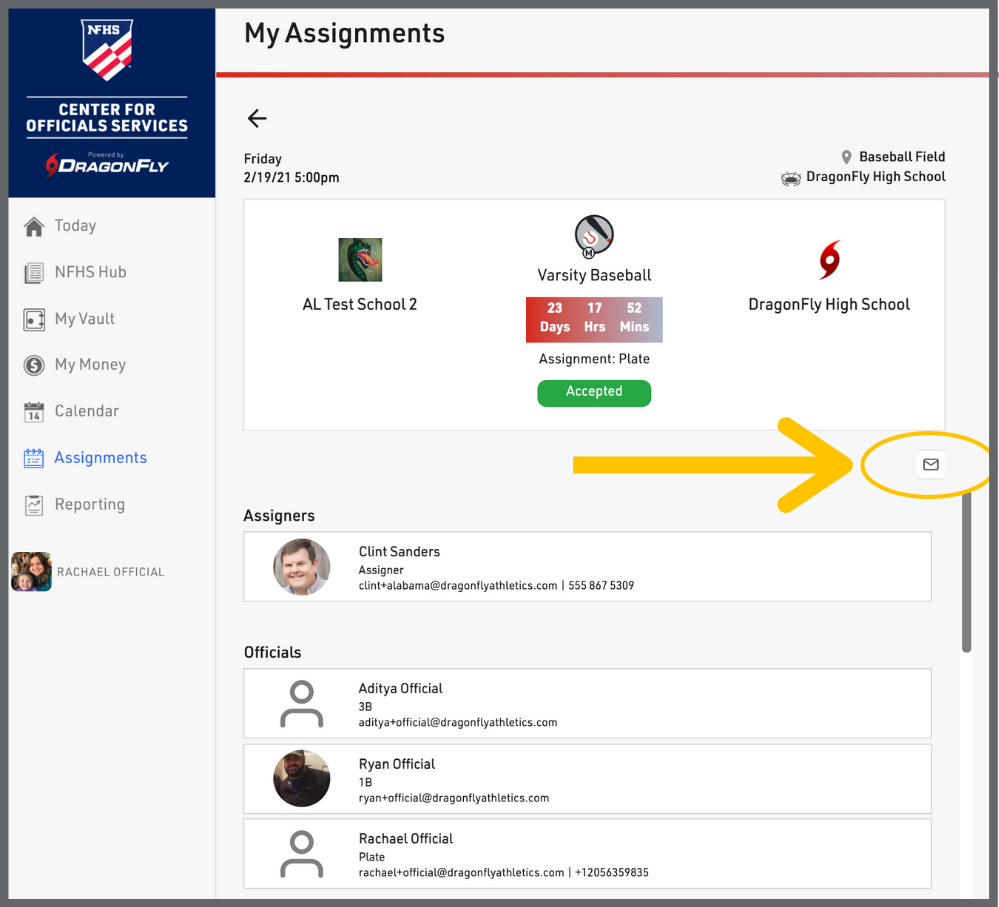Click the Reporting chart icon
Screen dimensions: 999x907
pos(34,505)
